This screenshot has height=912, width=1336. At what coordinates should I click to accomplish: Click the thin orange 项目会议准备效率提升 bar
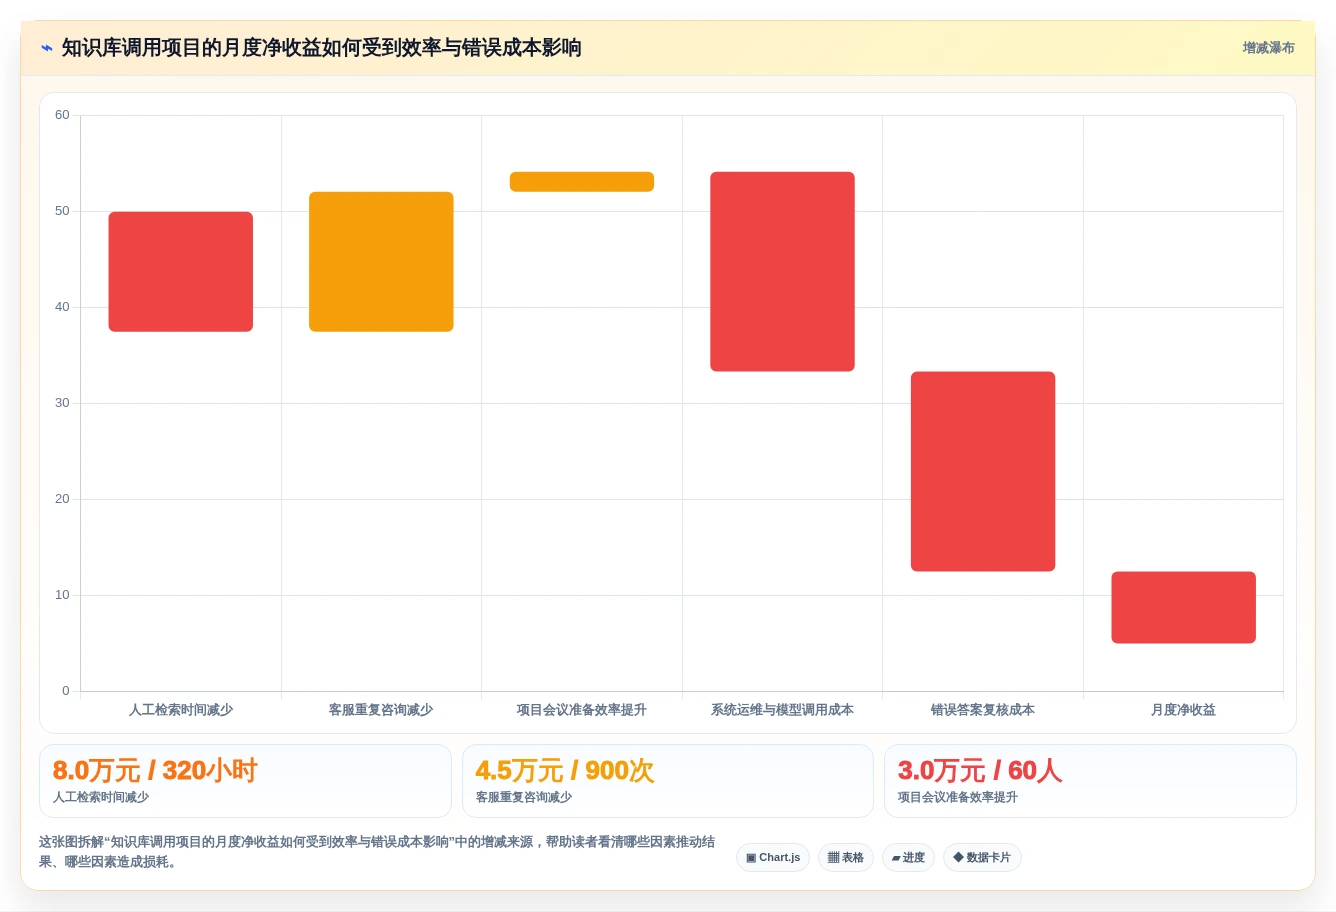pyautogui.click(x=582, y=182)
